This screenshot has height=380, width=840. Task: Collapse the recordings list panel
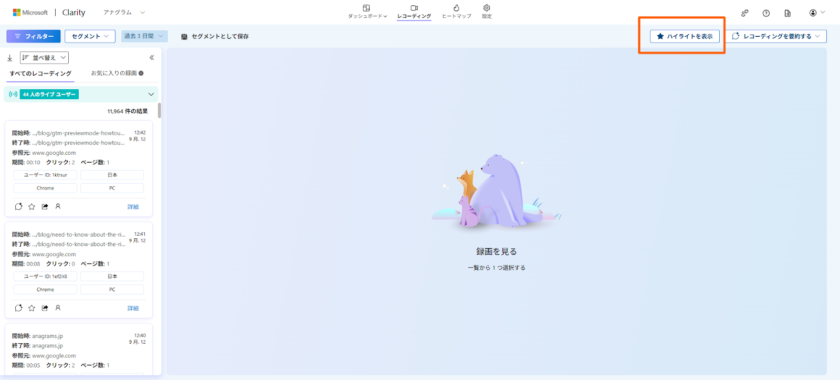coord(152,57)
